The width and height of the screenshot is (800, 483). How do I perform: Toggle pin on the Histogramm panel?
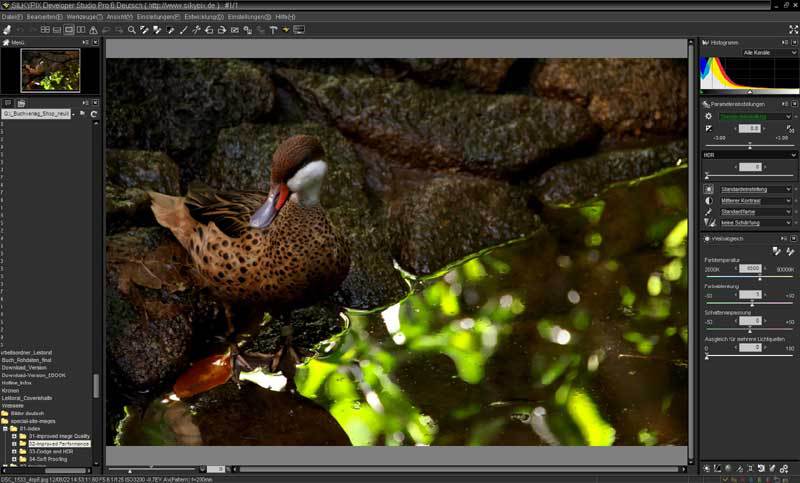785,42
